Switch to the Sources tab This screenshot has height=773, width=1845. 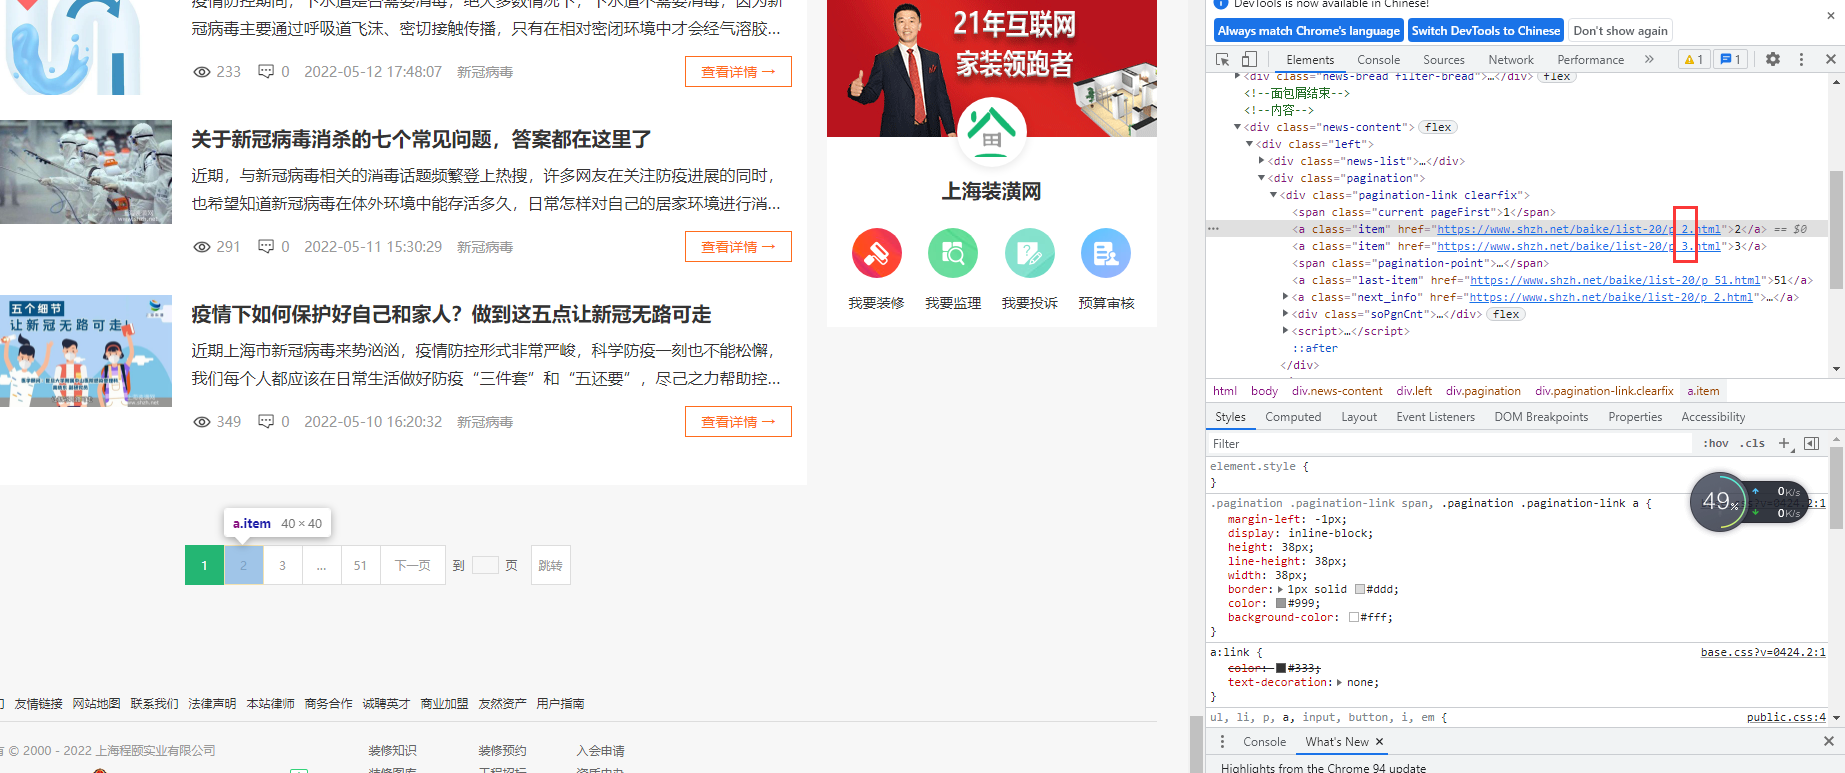tap(1443, 60)
